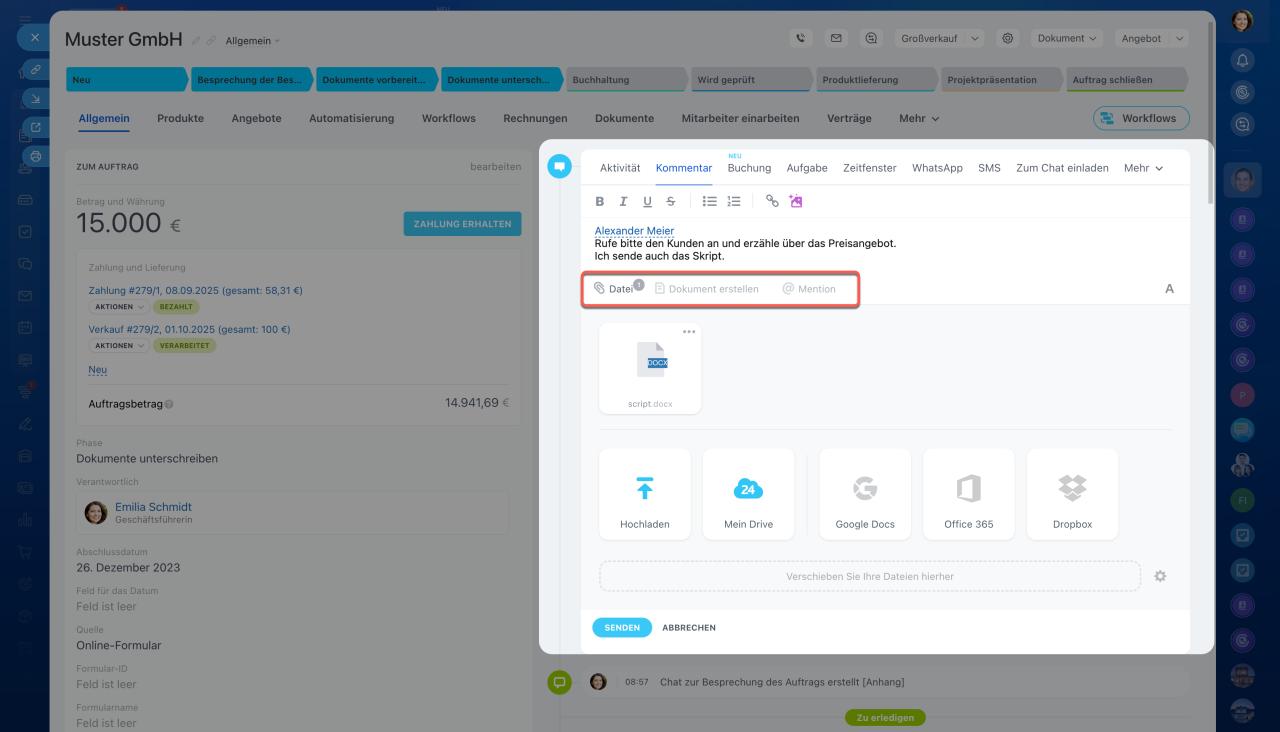Click Dokument erstellen below the comment
The image size is (1280, 732).
(x=706, y=289)
